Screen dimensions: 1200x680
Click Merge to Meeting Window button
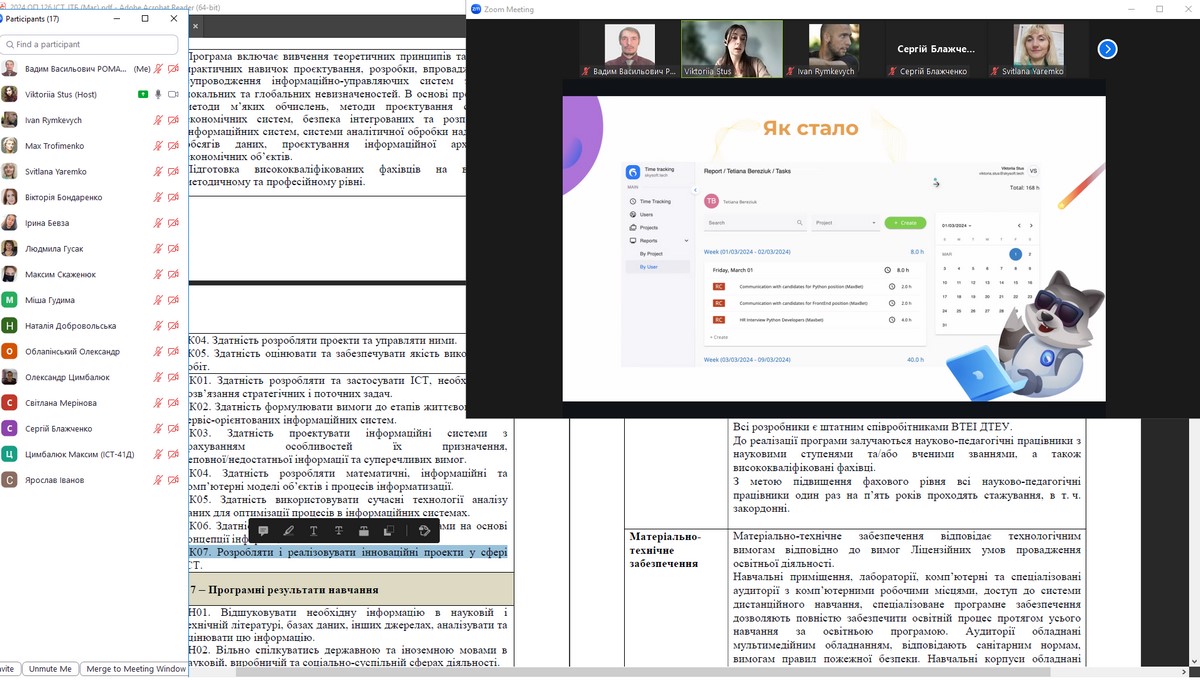pyautogui.click(x=136, y=669)
